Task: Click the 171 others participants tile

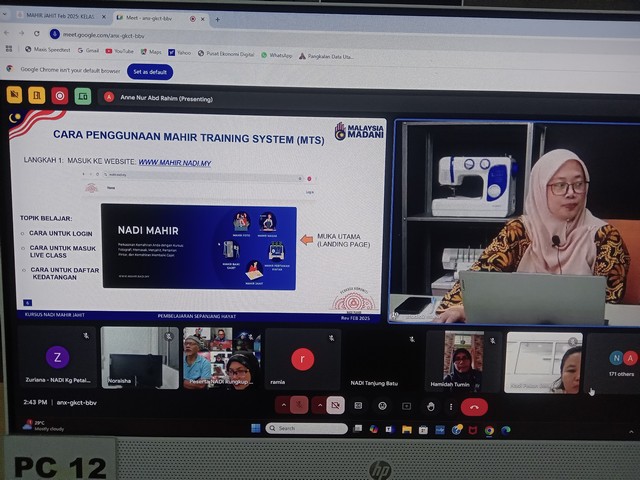Action: pyautogui.click(x=624, y=362)
